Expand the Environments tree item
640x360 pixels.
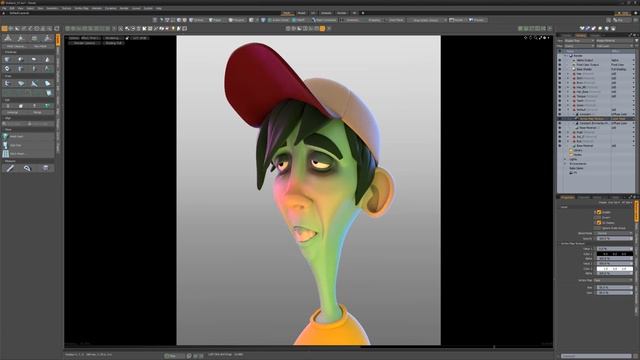click(x=565, y=164)
